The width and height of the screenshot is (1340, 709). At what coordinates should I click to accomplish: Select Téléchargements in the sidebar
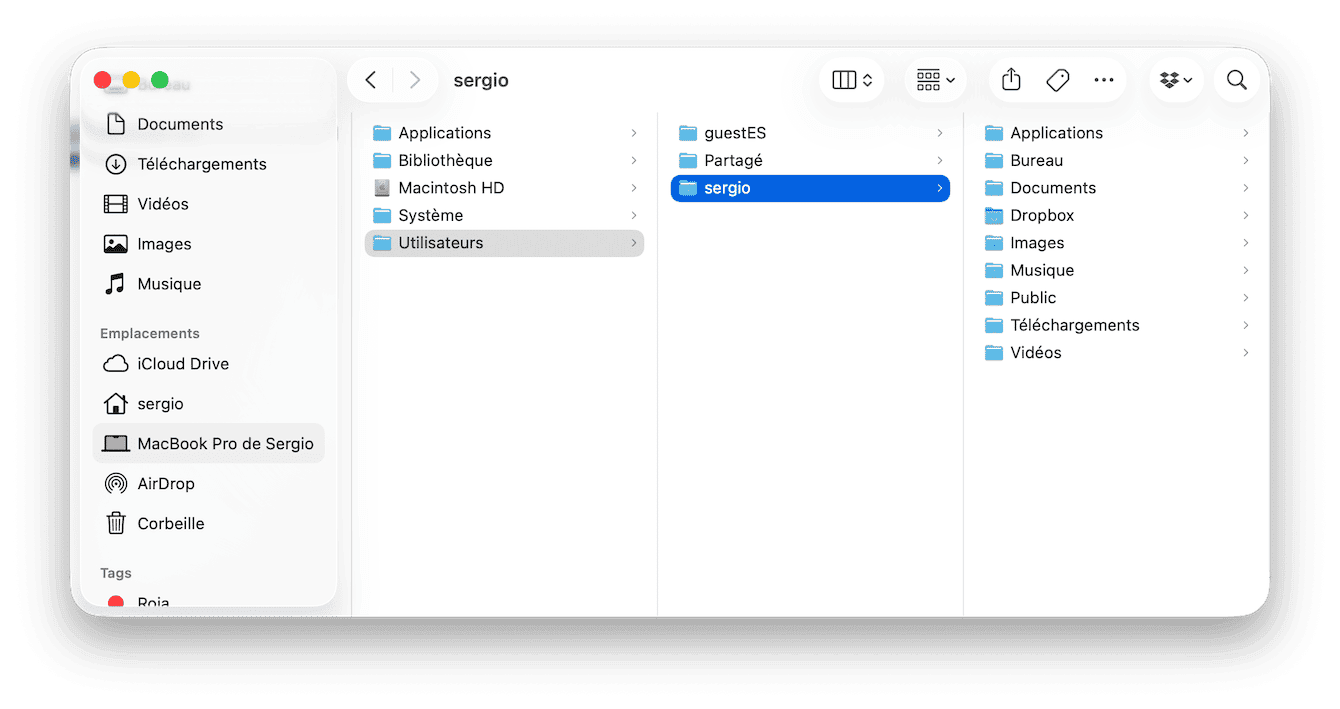click(201, 164)
